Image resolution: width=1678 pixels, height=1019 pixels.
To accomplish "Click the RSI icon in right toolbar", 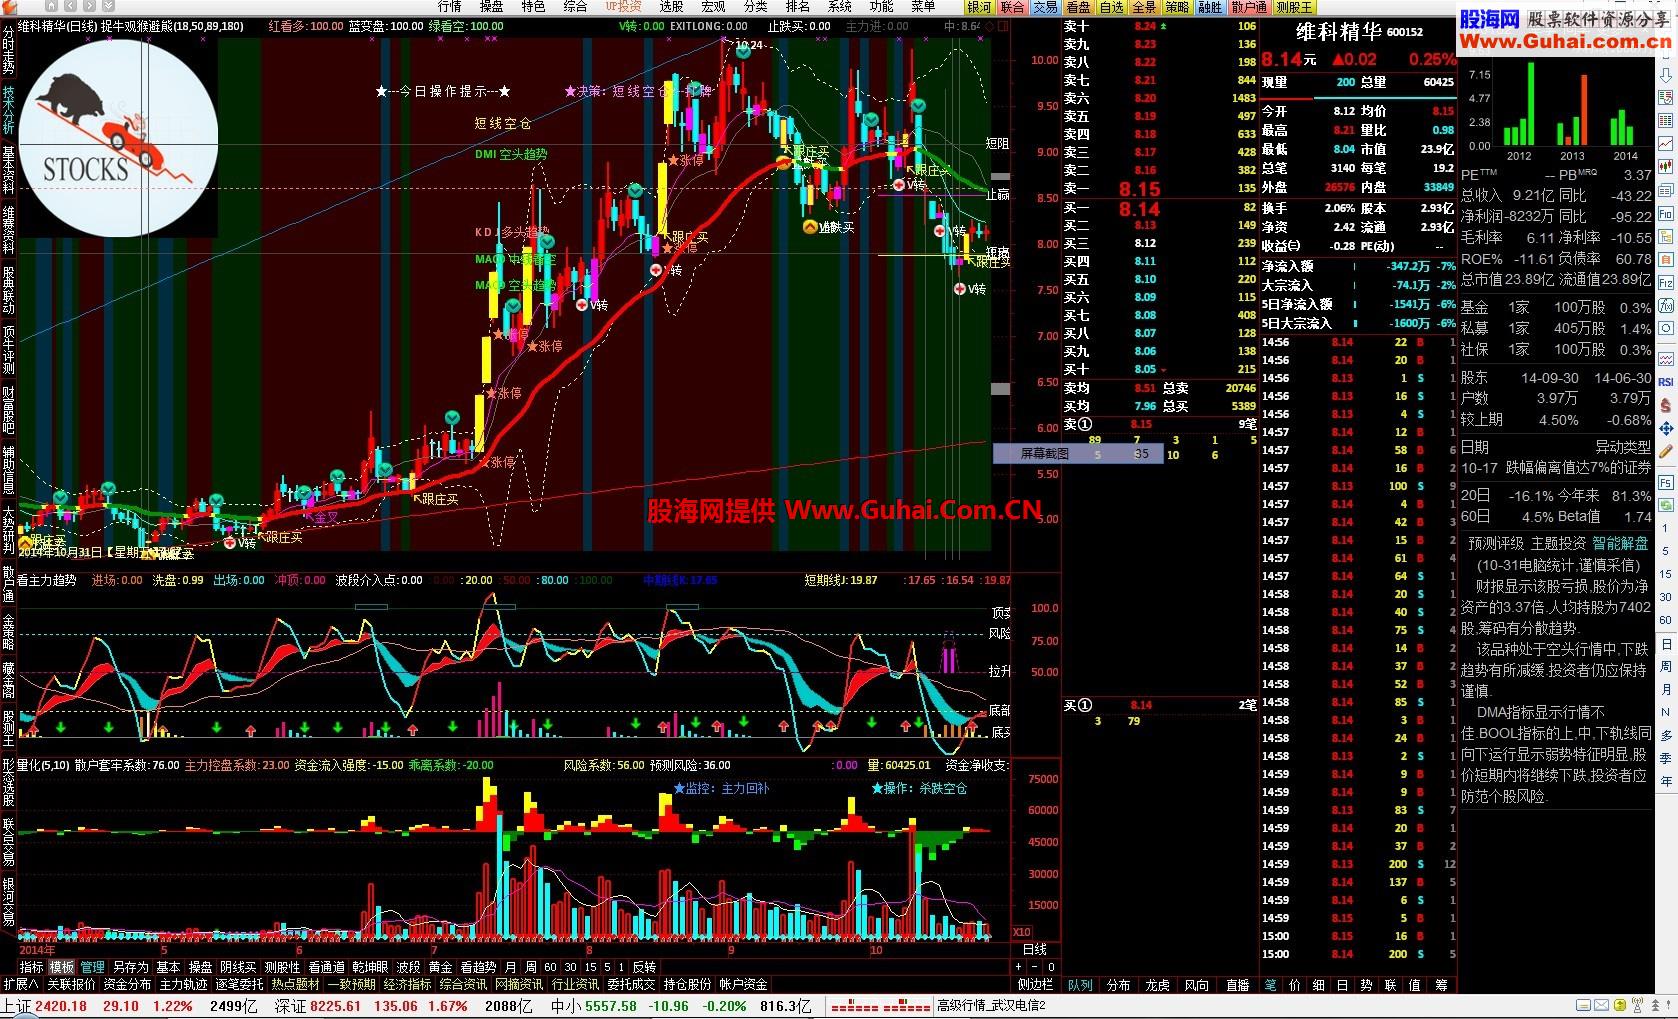I will click(x=1666, y=381).
